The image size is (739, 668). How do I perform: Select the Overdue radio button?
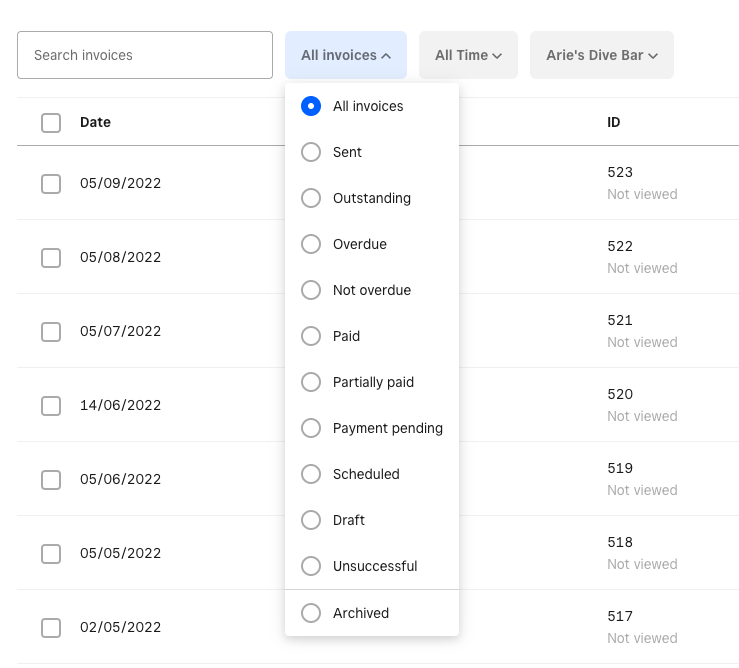point(311,244)
